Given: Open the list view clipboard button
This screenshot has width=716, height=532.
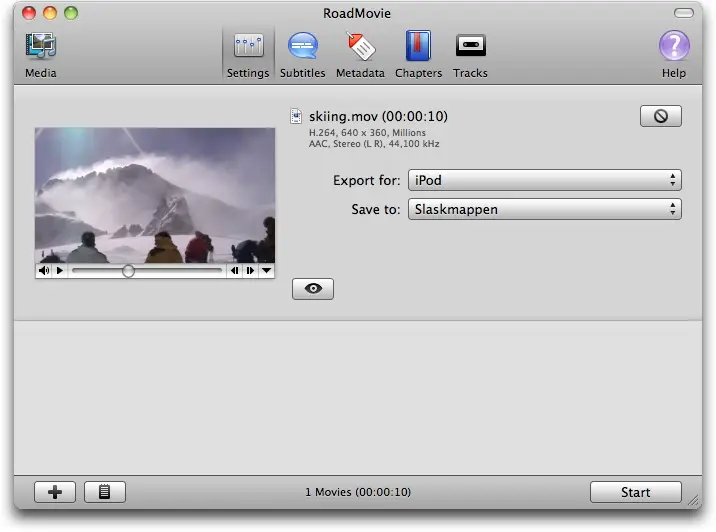Looking at the screenshot, I should coord(105,492).
